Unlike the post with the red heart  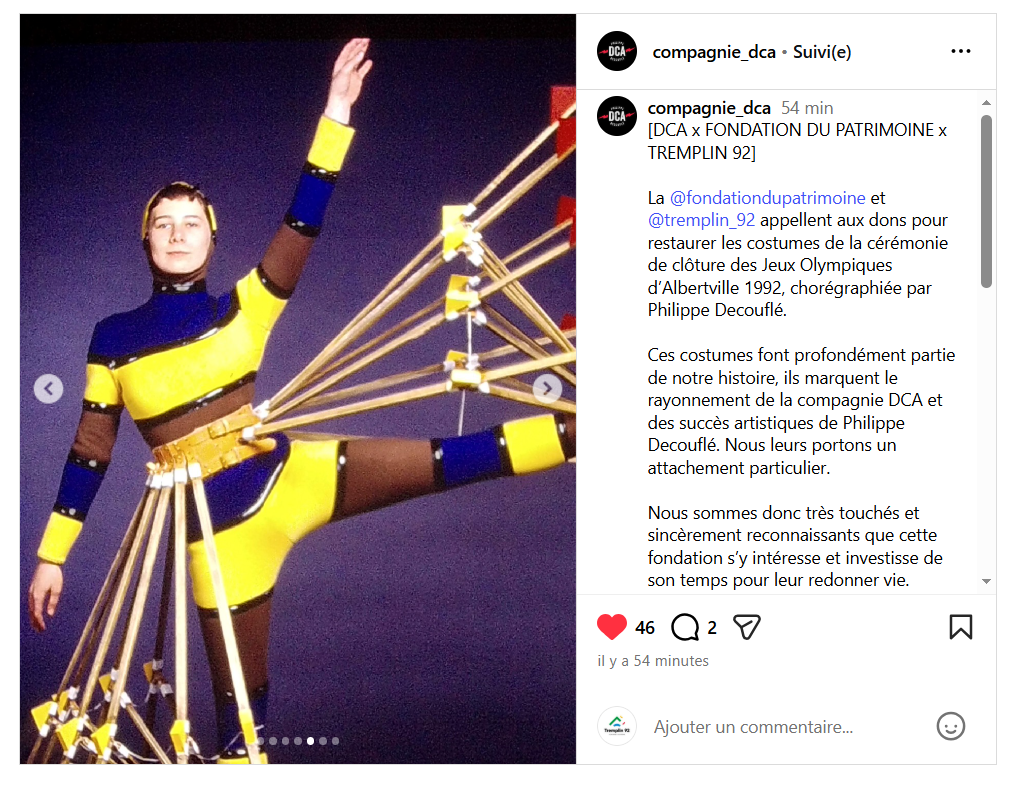pos(612,627)
